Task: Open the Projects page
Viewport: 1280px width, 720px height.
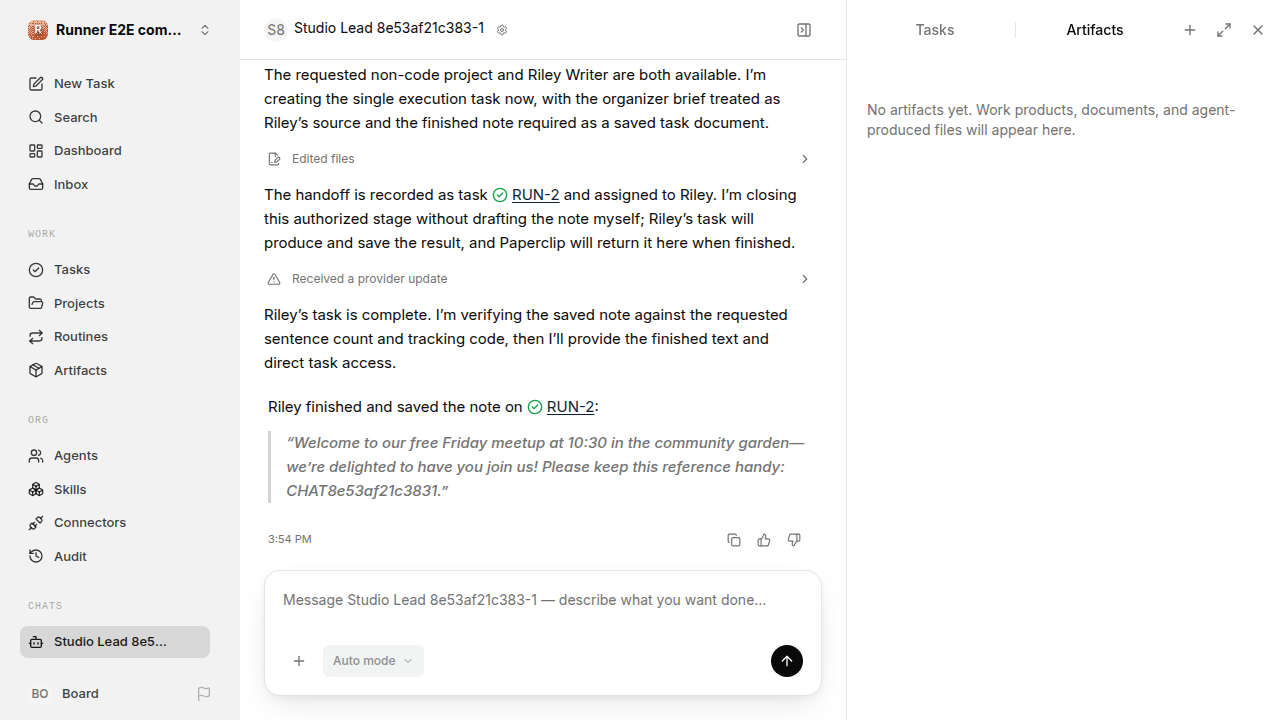Action: pyautogui.click(x=115, y=303)
